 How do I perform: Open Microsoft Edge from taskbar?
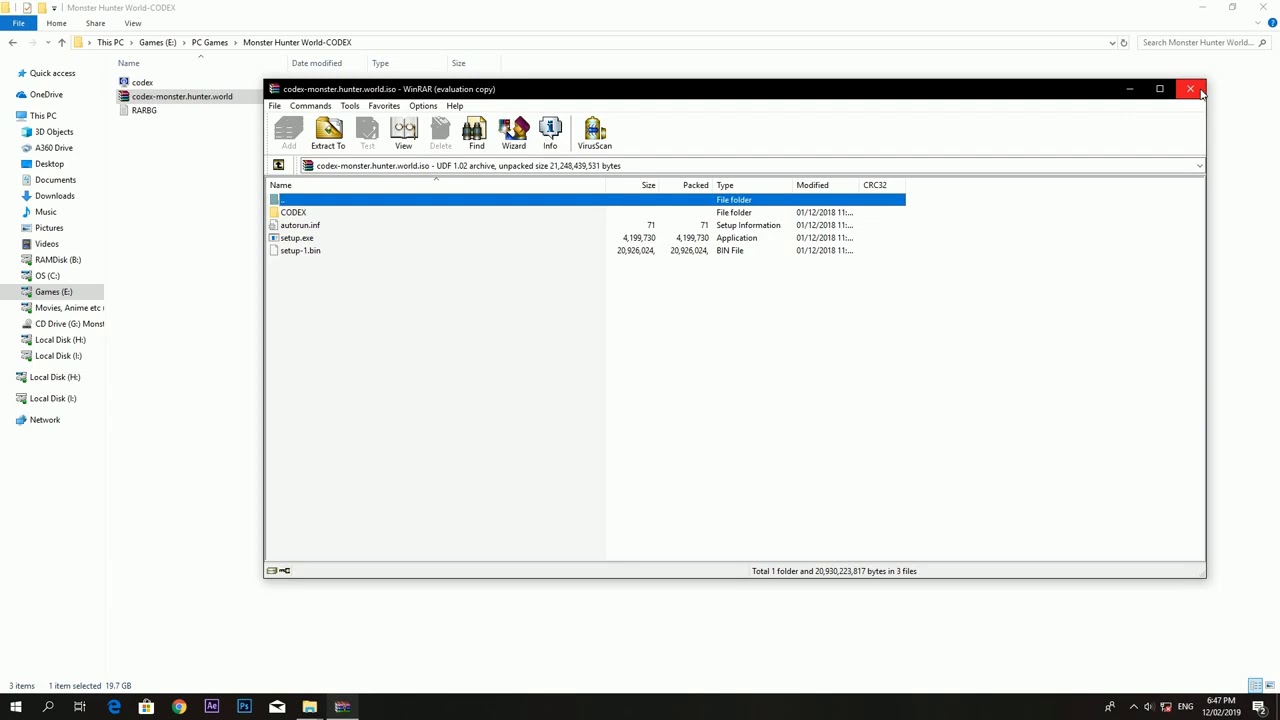114,707
